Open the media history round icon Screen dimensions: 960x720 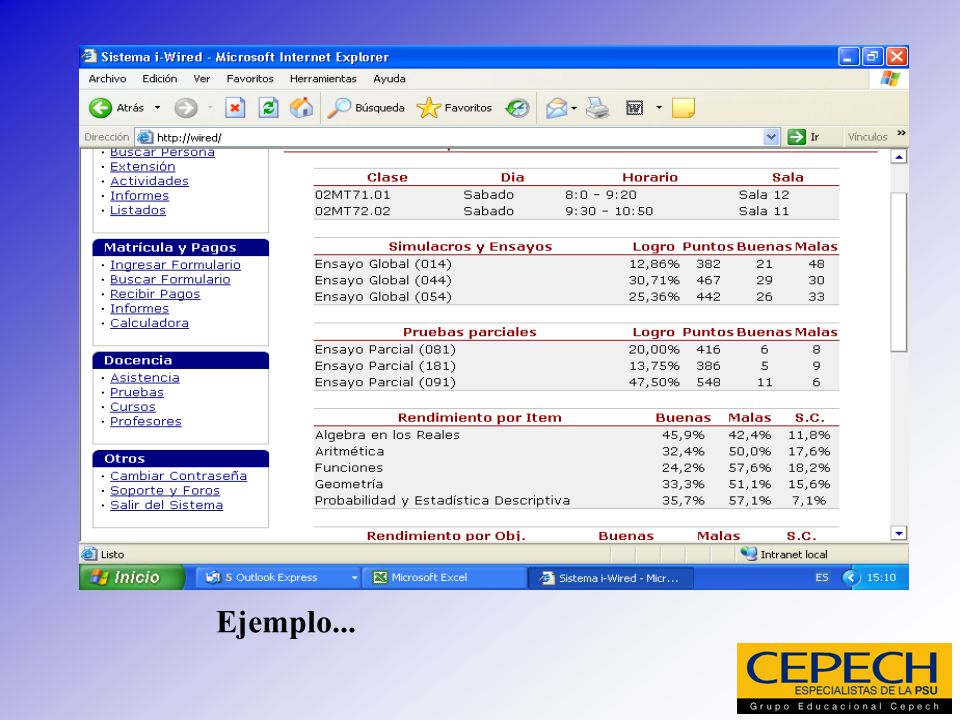(517, 108)
